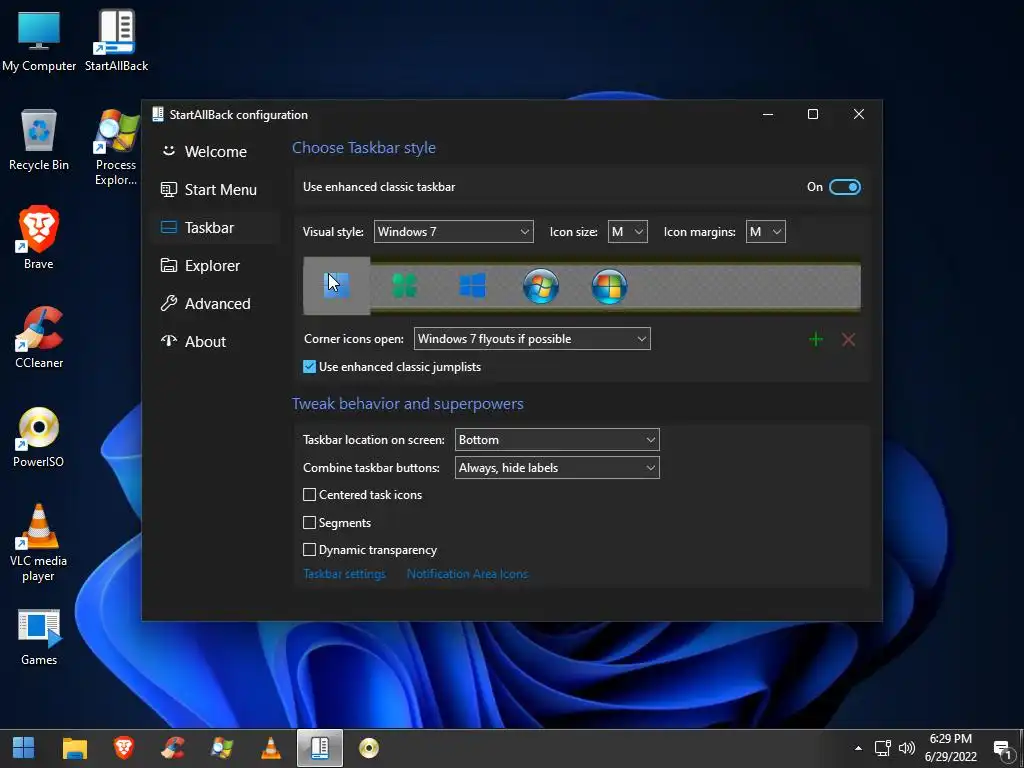Pick the green clover start button icon
Image resolution: width=1024 pixels, height=768 pixels.
[x=404, y=286]
